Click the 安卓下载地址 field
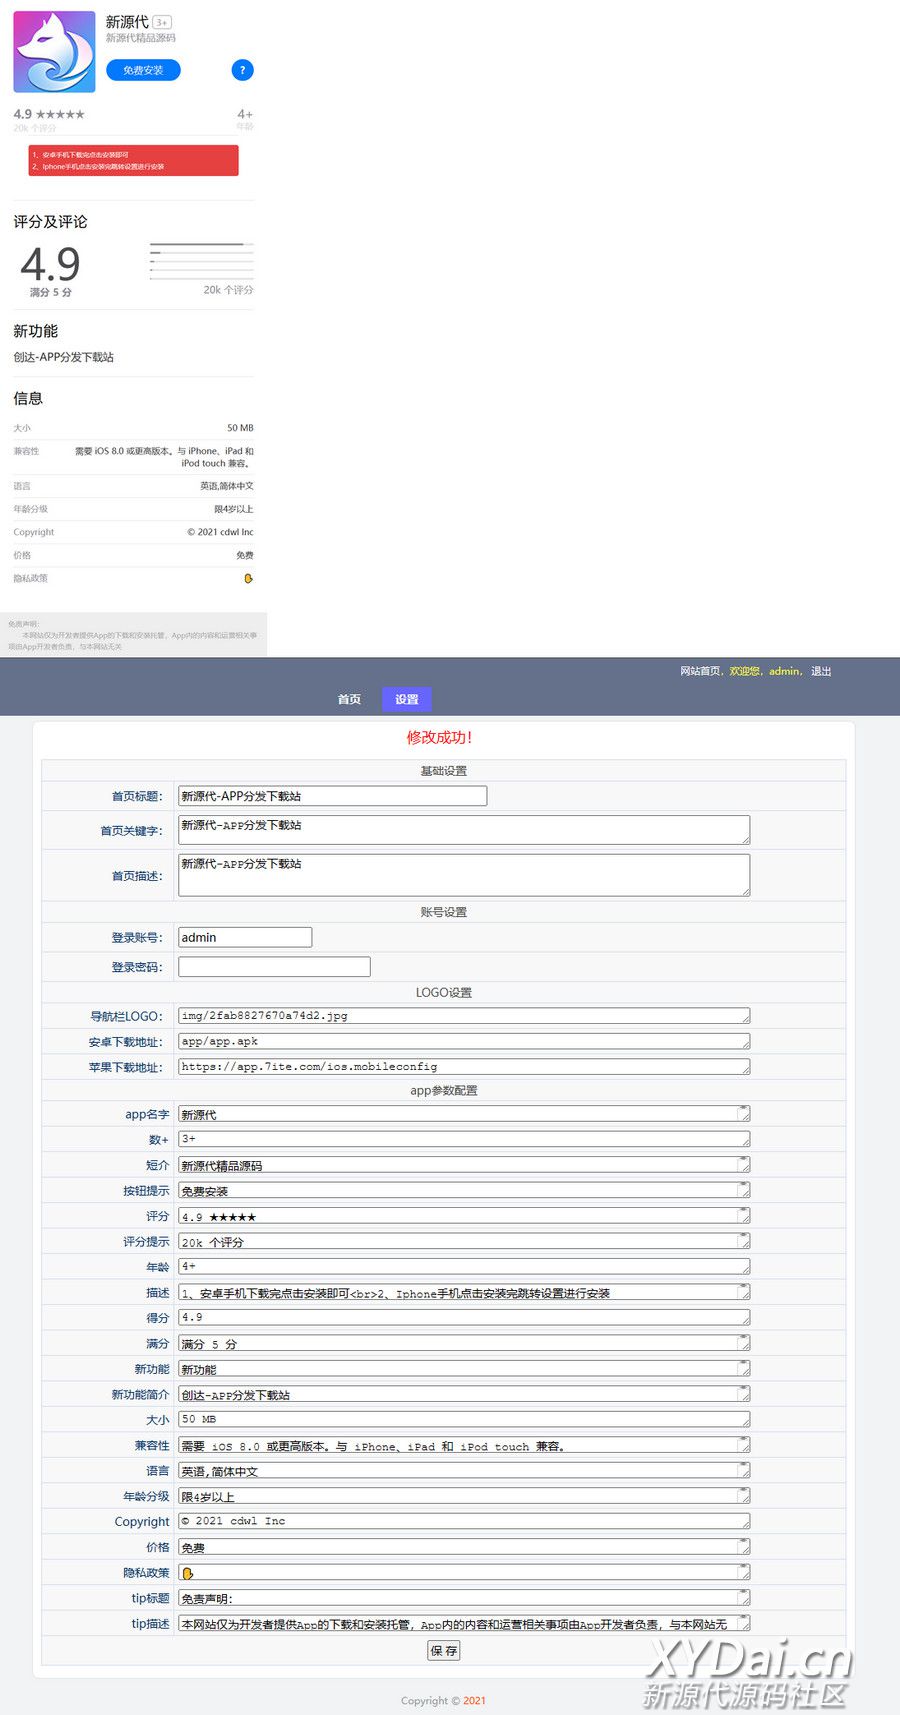The height and width of the screenshot is (1715, 900). pyautogui.click(x=463, y=1041)
